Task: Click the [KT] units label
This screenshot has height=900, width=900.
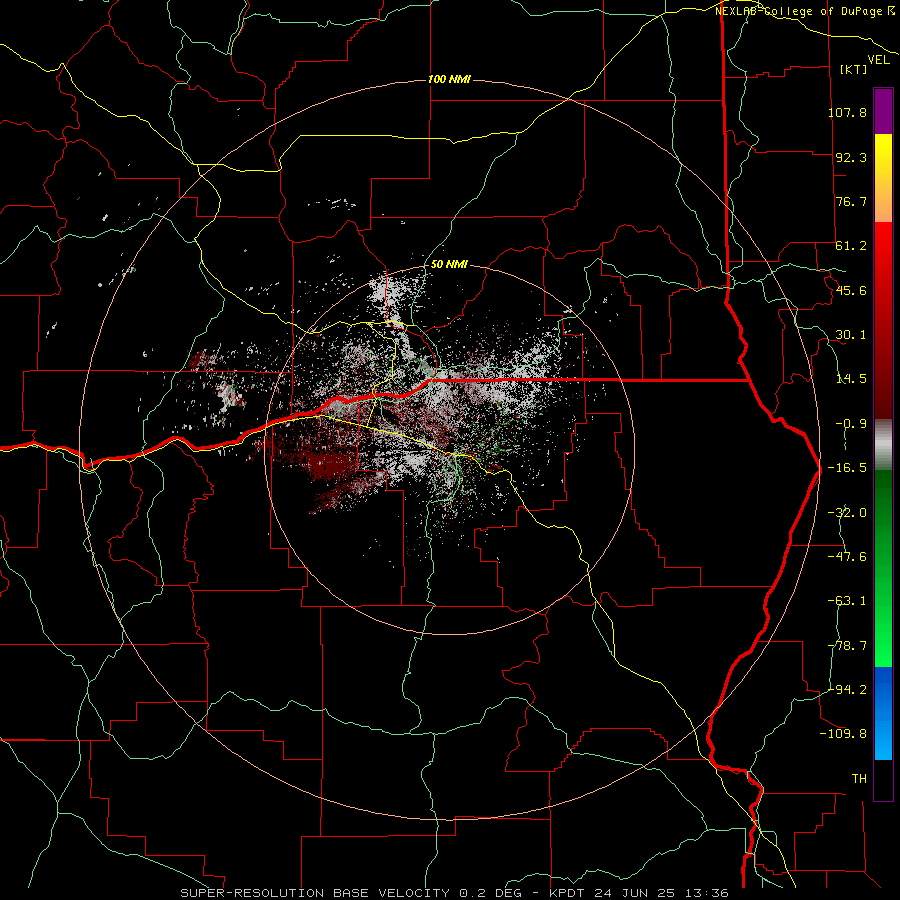Action: (x=854, y=69)
